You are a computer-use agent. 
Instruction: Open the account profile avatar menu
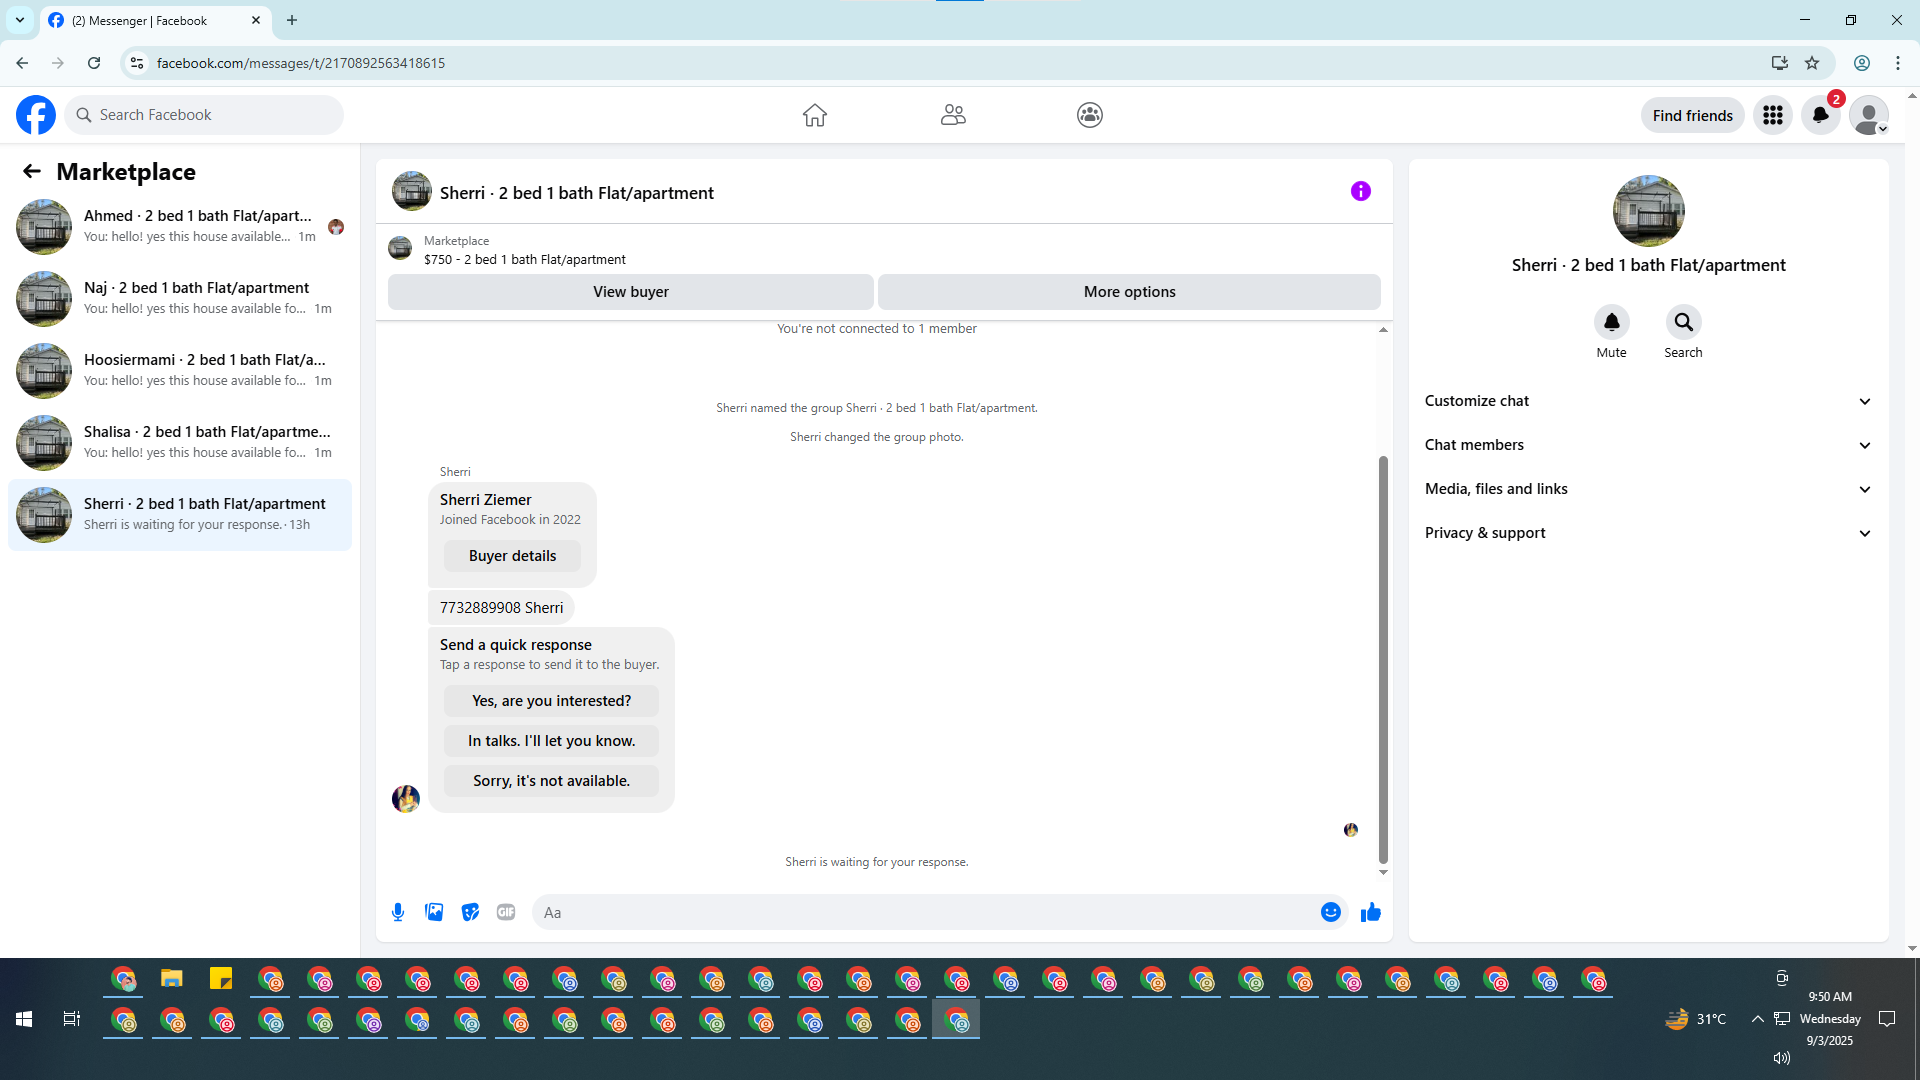tap(1869, 115)
